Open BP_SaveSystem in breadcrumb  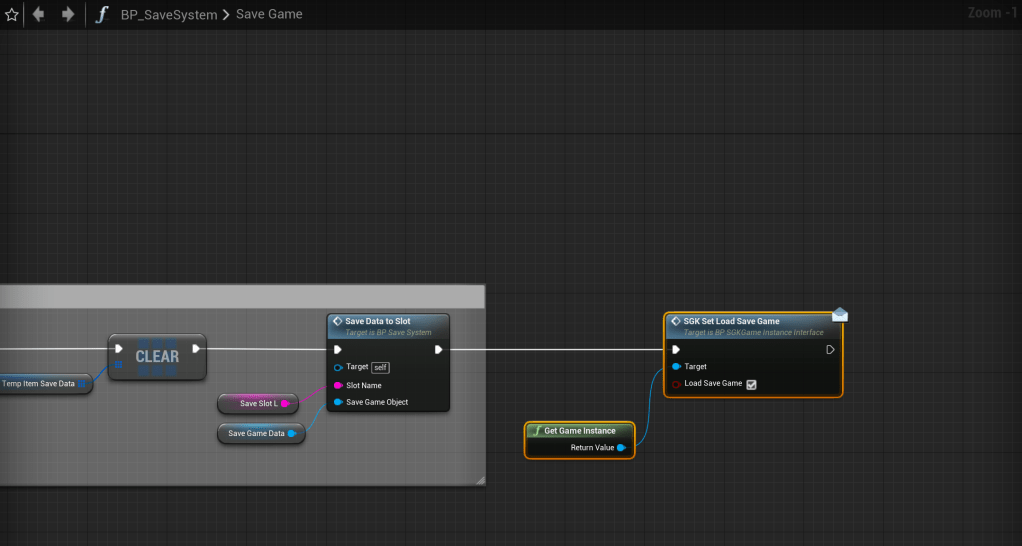pos(168,15)
